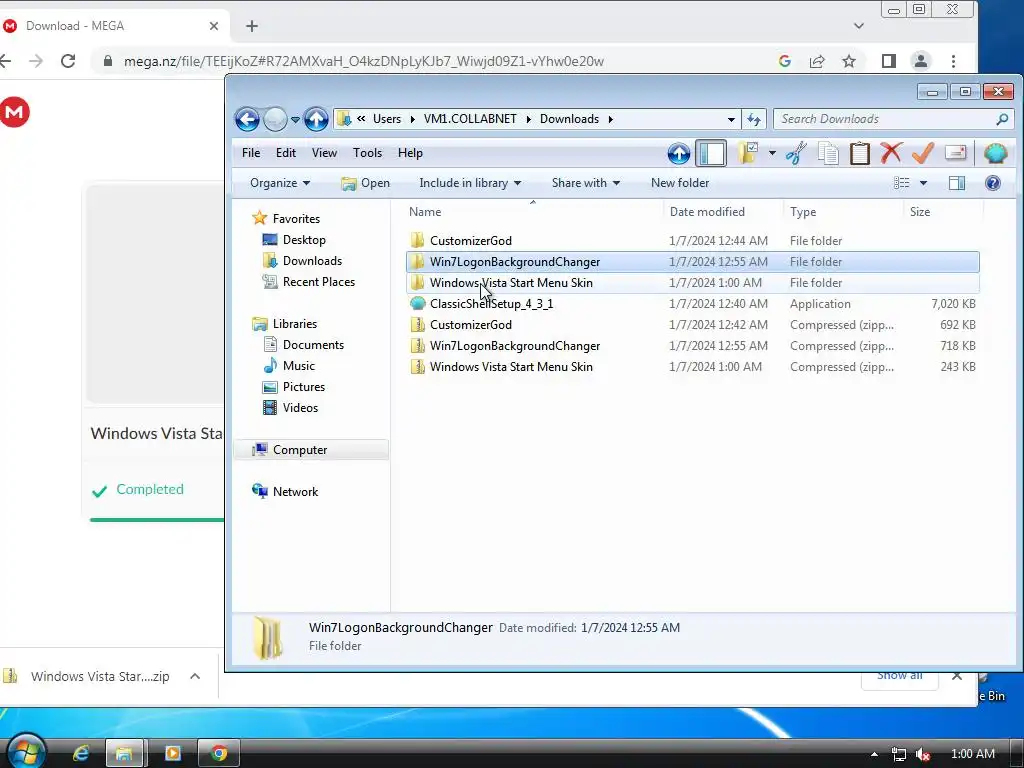This screenshot has height=768, width=1024.
Task: Click the Open command button
Action: 366,183
